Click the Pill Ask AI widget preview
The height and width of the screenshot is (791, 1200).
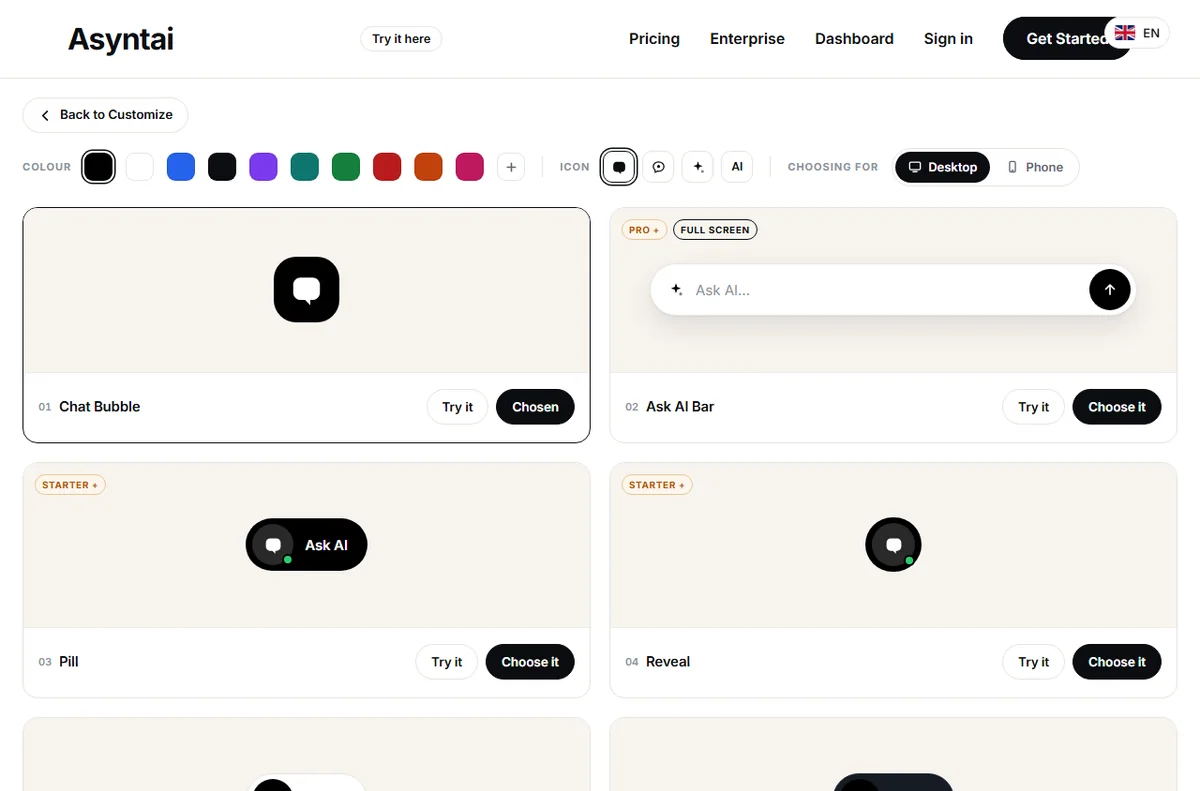306,545
